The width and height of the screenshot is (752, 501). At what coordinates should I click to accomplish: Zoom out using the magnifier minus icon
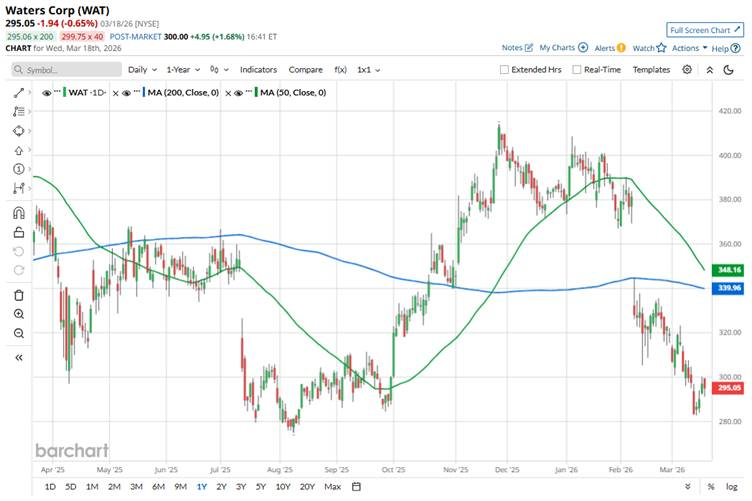pos(19,334)
